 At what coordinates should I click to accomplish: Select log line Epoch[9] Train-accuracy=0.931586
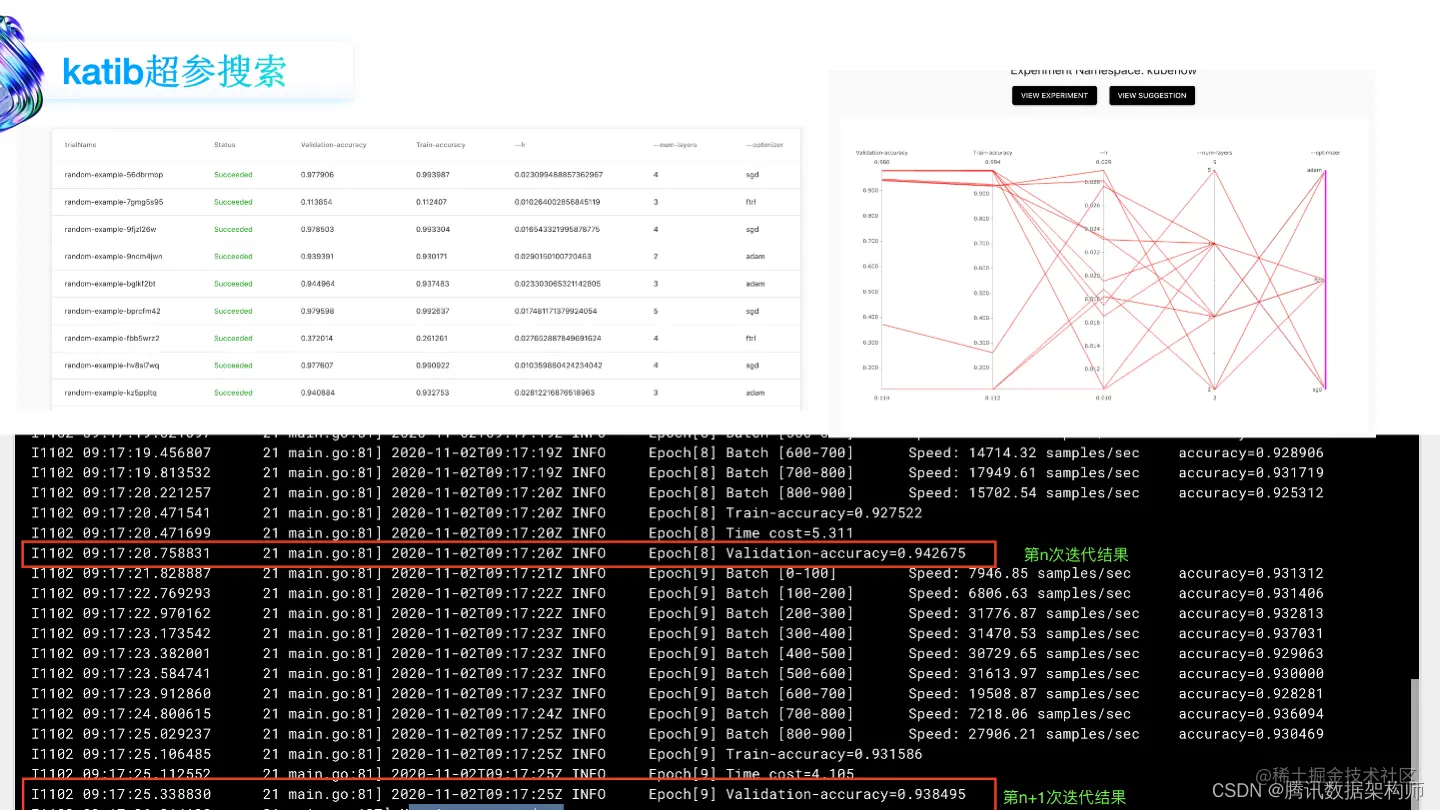tap(477, 754)
